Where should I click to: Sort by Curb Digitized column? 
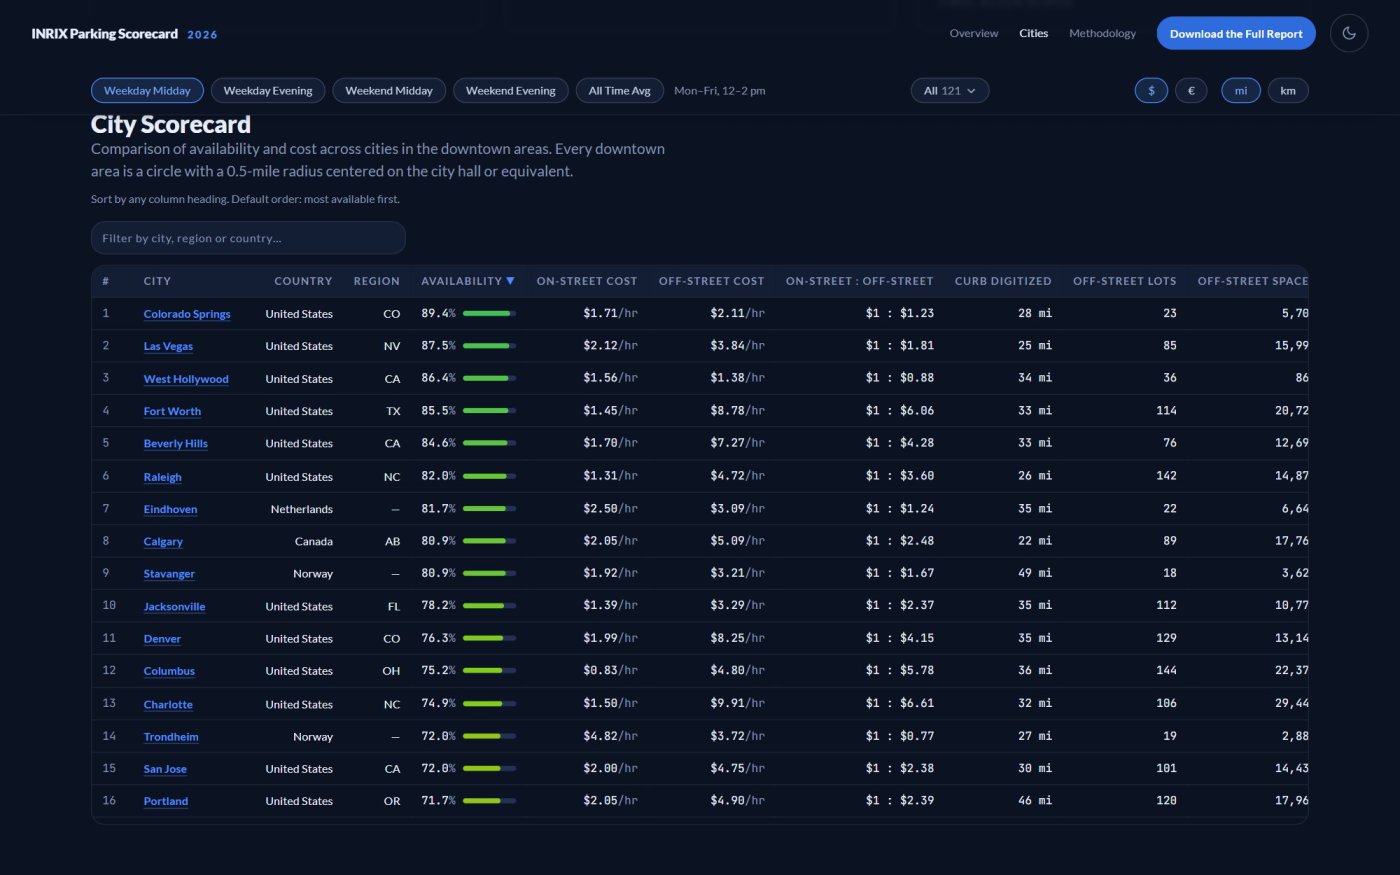[x=1003, y=281]
